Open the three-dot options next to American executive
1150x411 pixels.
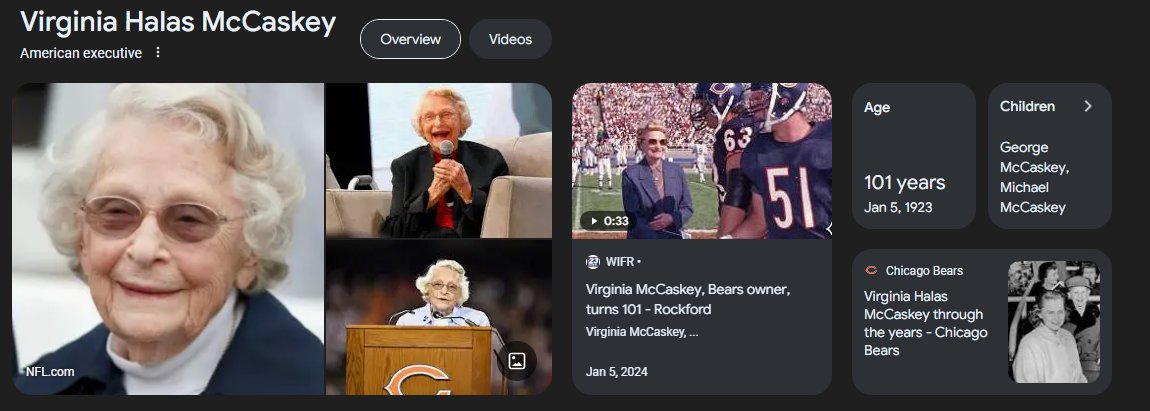click(x=158, y=52)
